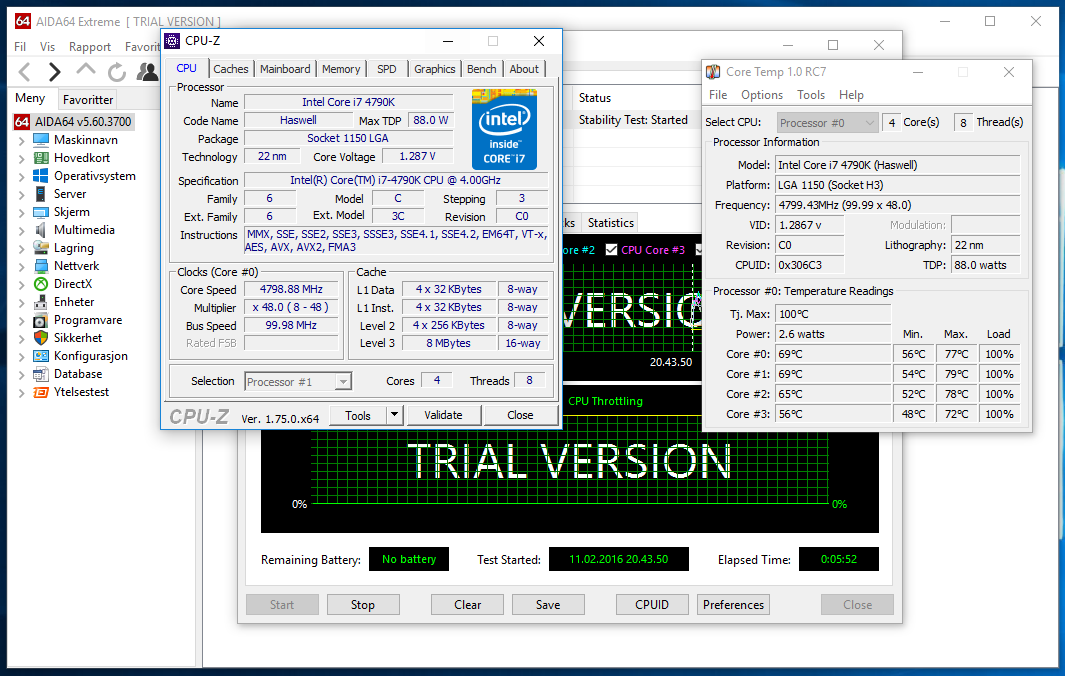Click the Intel Core i7 logo
Viewport: 1065px width, 676px height.
[504, 129]
